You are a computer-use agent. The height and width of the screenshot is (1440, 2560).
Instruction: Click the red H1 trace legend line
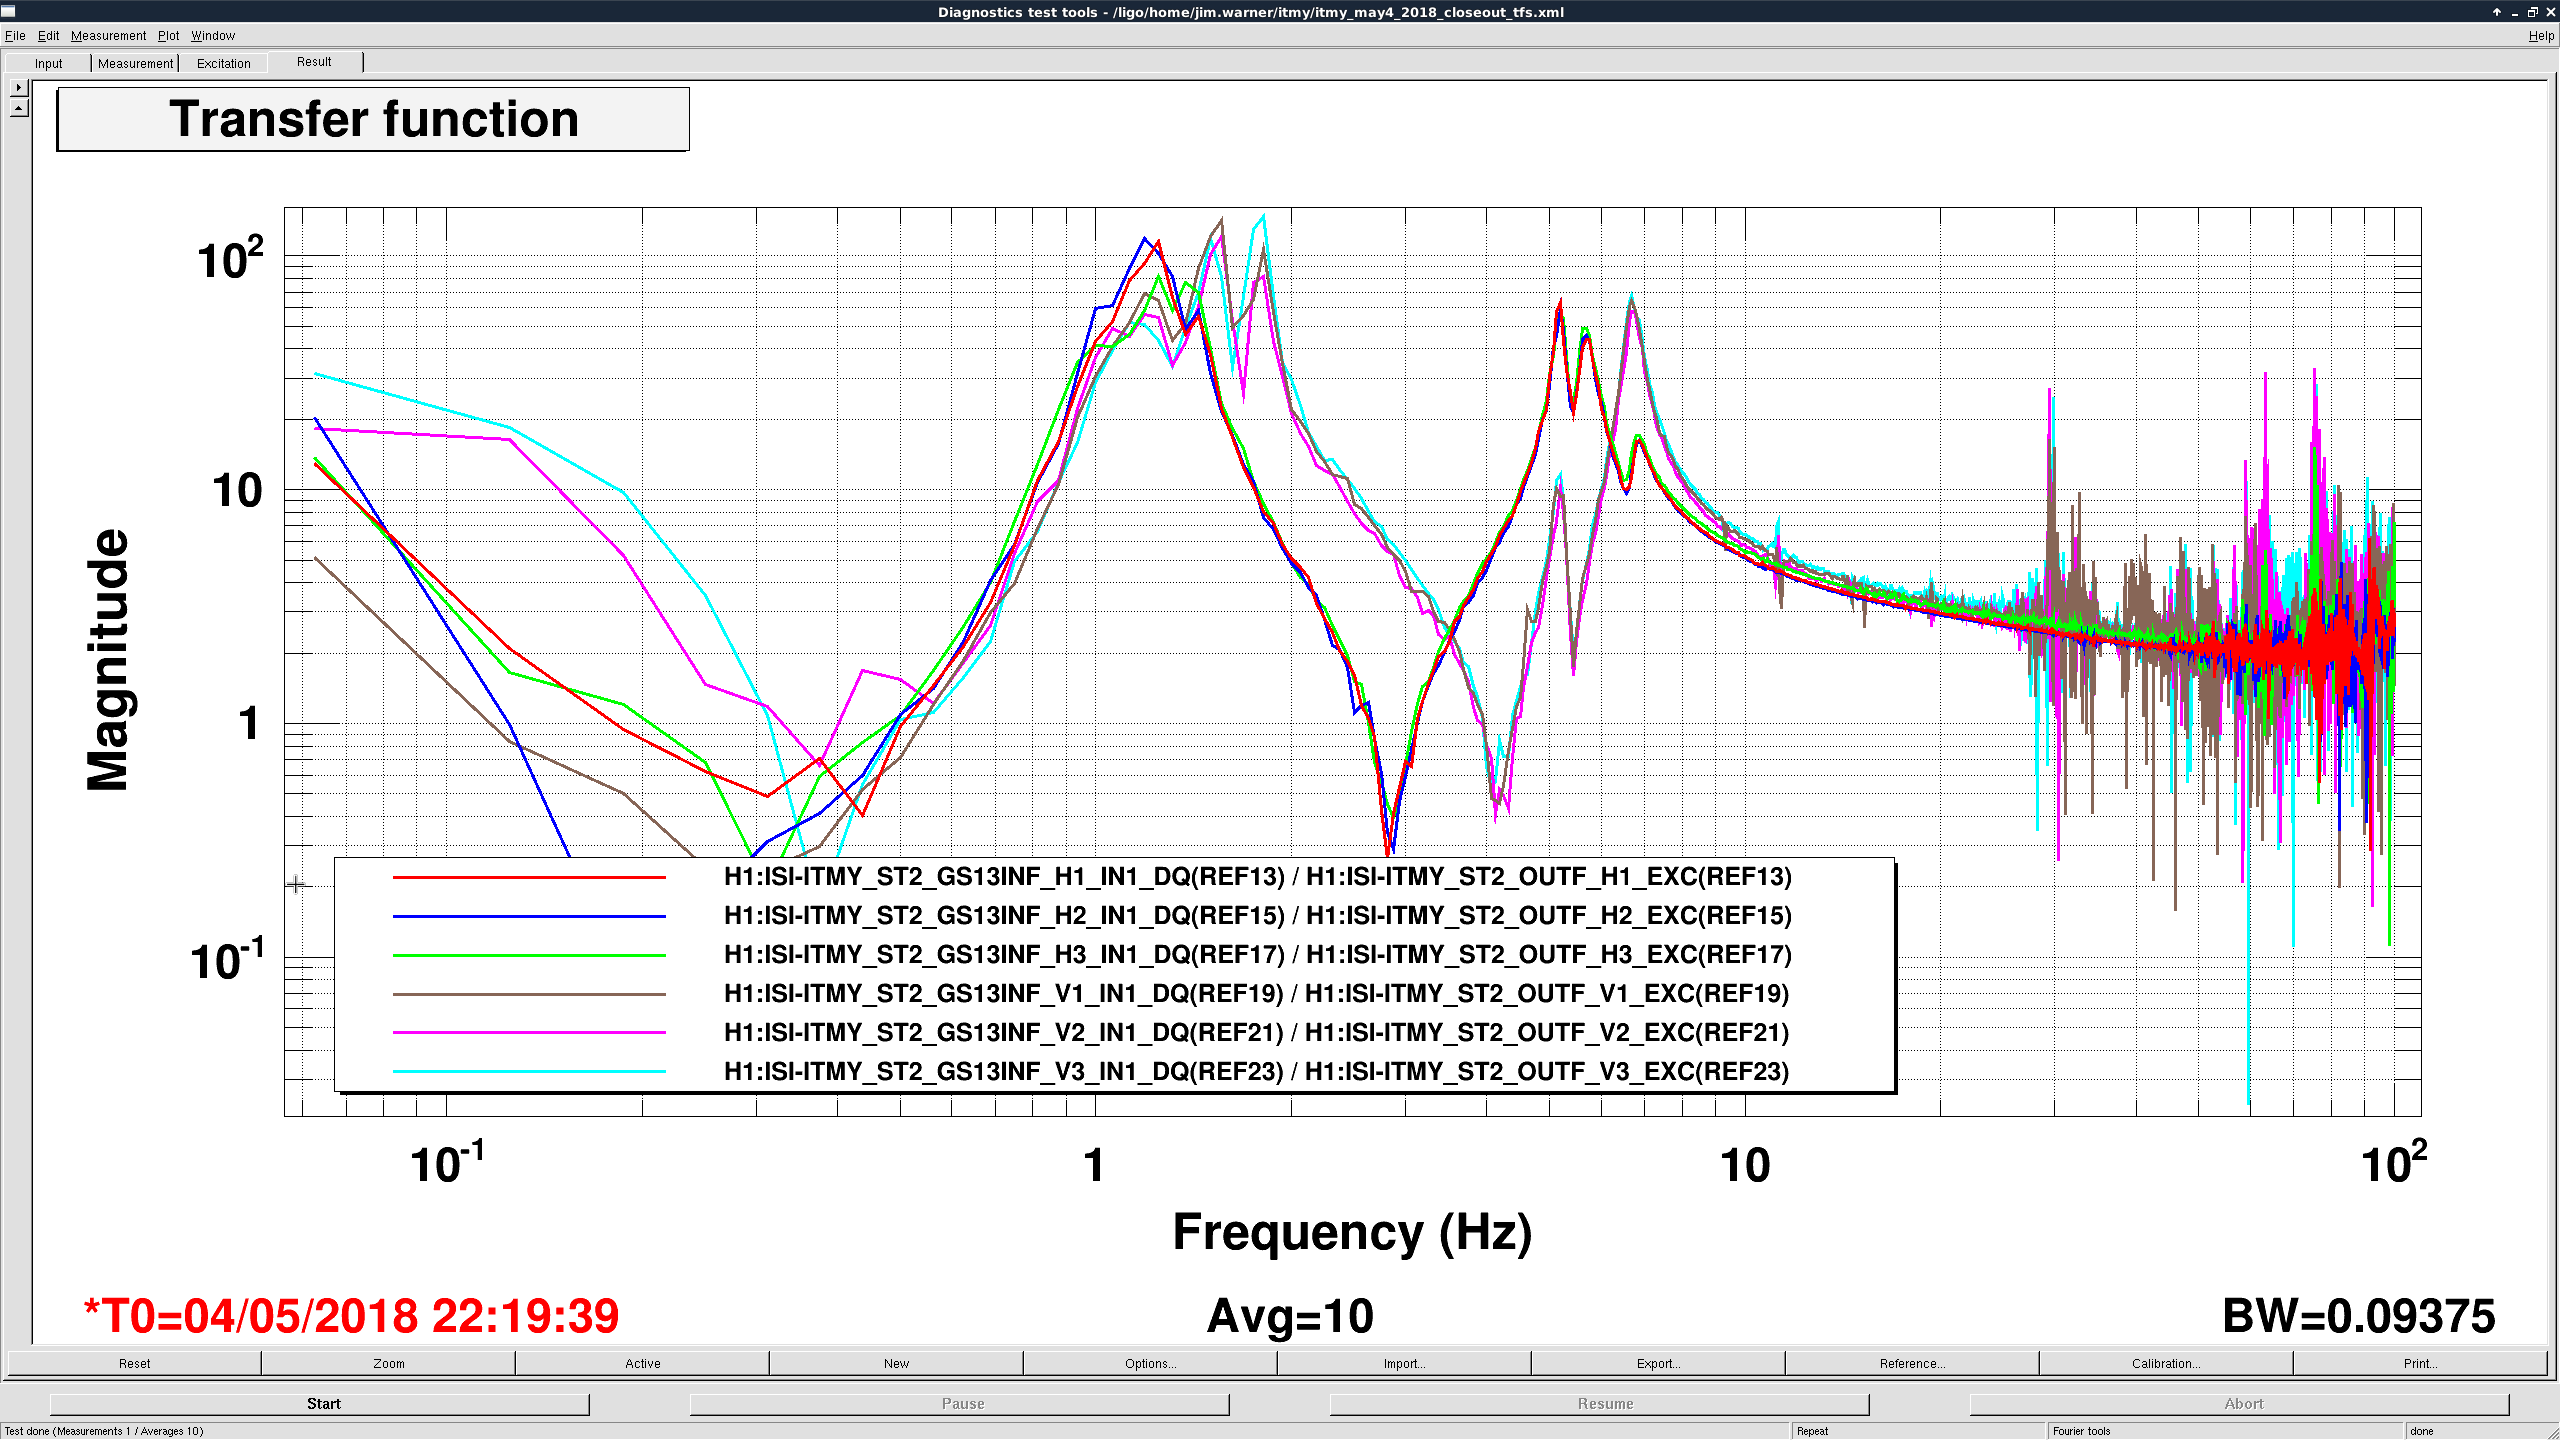pyautogui.click(x=529, y=877)
